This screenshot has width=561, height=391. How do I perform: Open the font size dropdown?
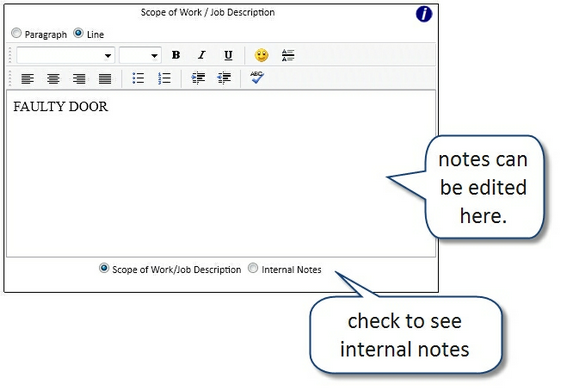(x=140, y=55)
